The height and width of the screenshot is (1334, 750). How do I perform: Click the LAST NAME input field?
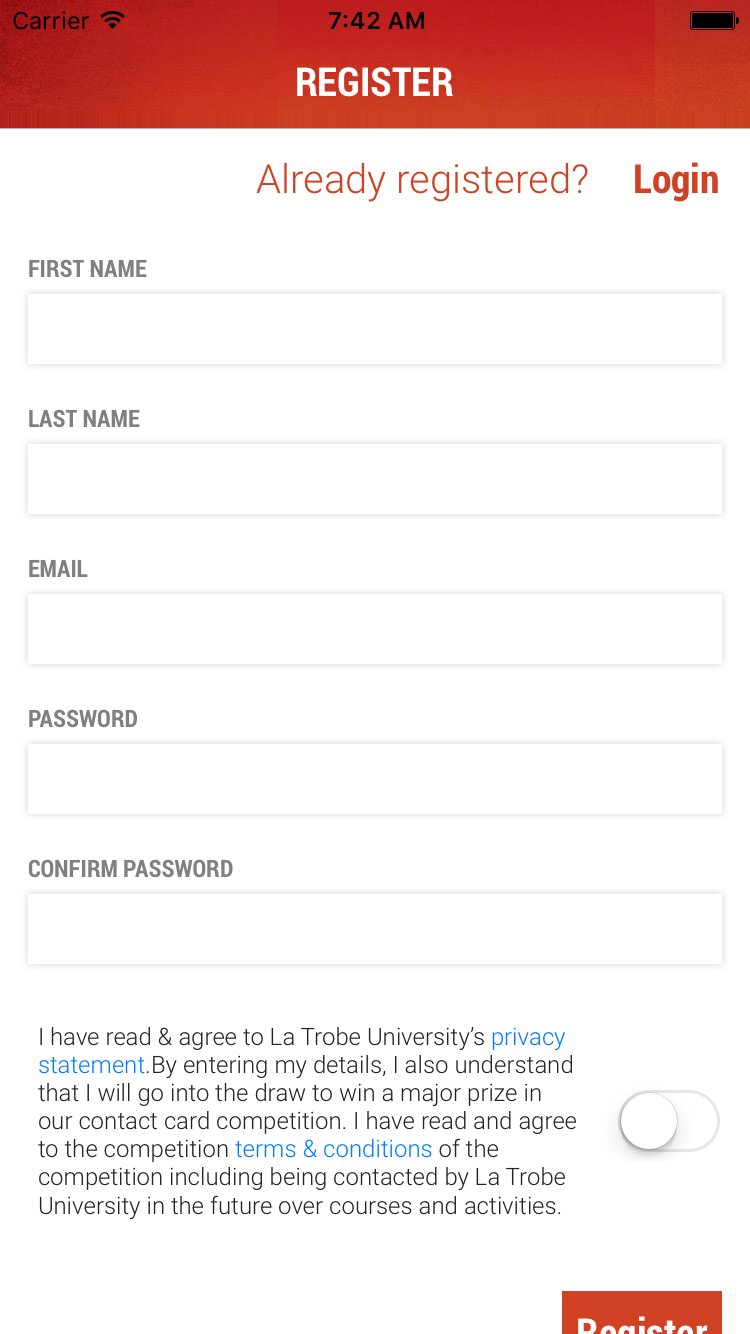click(375, 478)
